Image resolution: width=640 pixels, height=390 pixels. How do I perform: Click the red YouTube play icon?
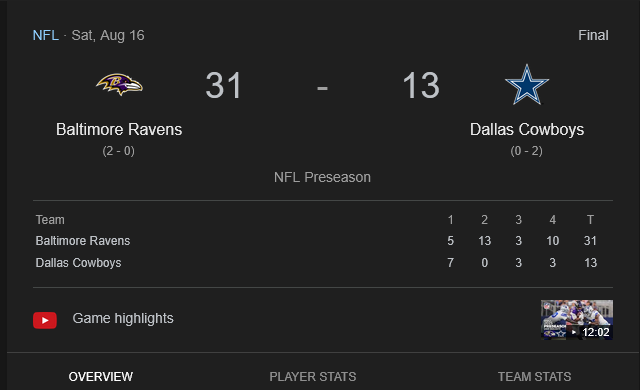45,320
